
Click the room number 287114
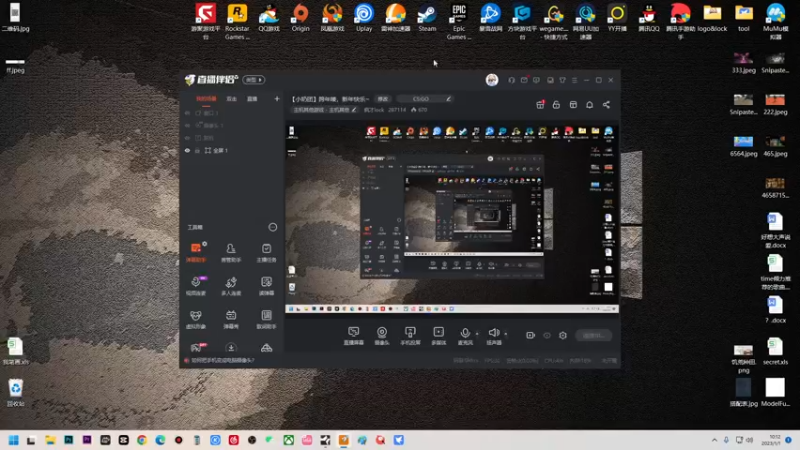tap(397, 110)
